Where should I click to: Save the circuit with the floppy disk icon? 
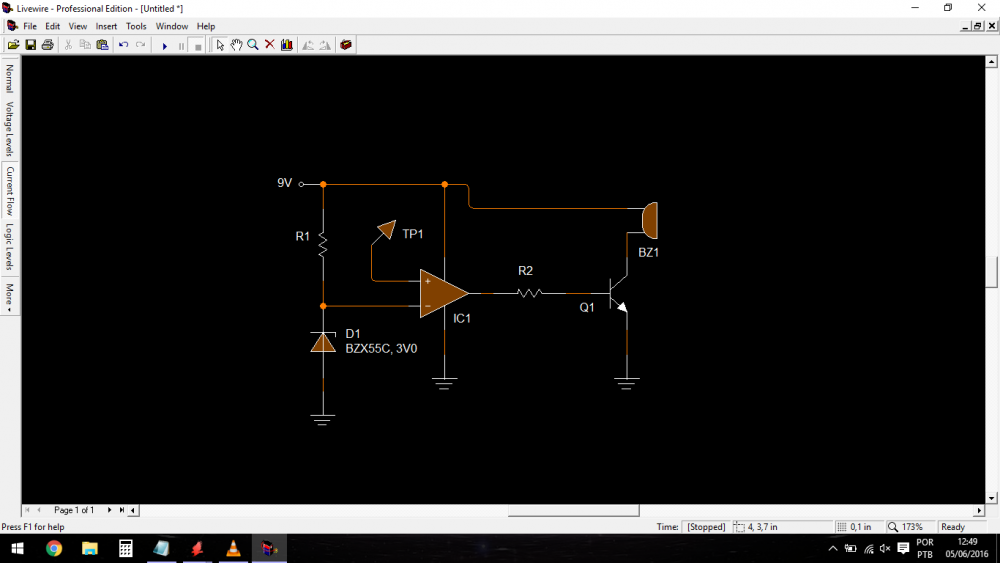31,45
